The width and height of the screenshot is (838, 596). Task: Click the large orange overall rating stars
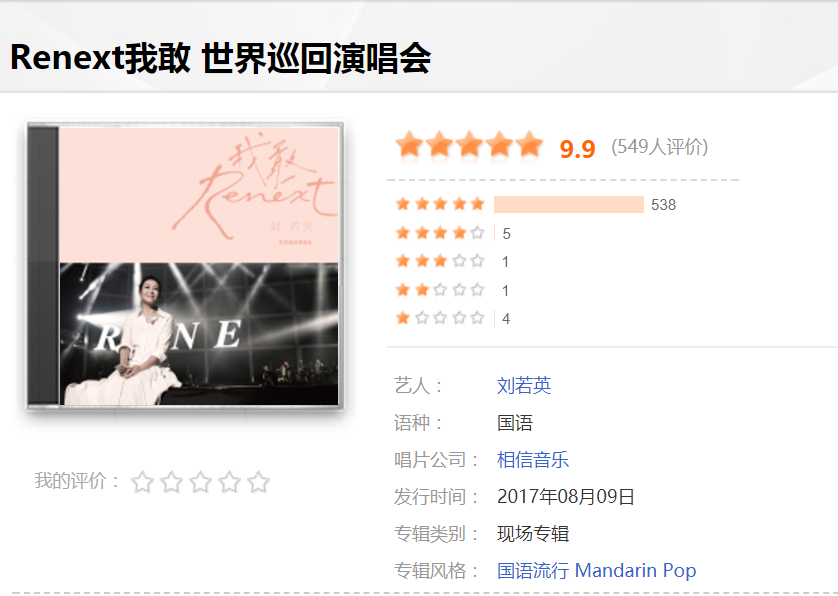coord(469,145)
